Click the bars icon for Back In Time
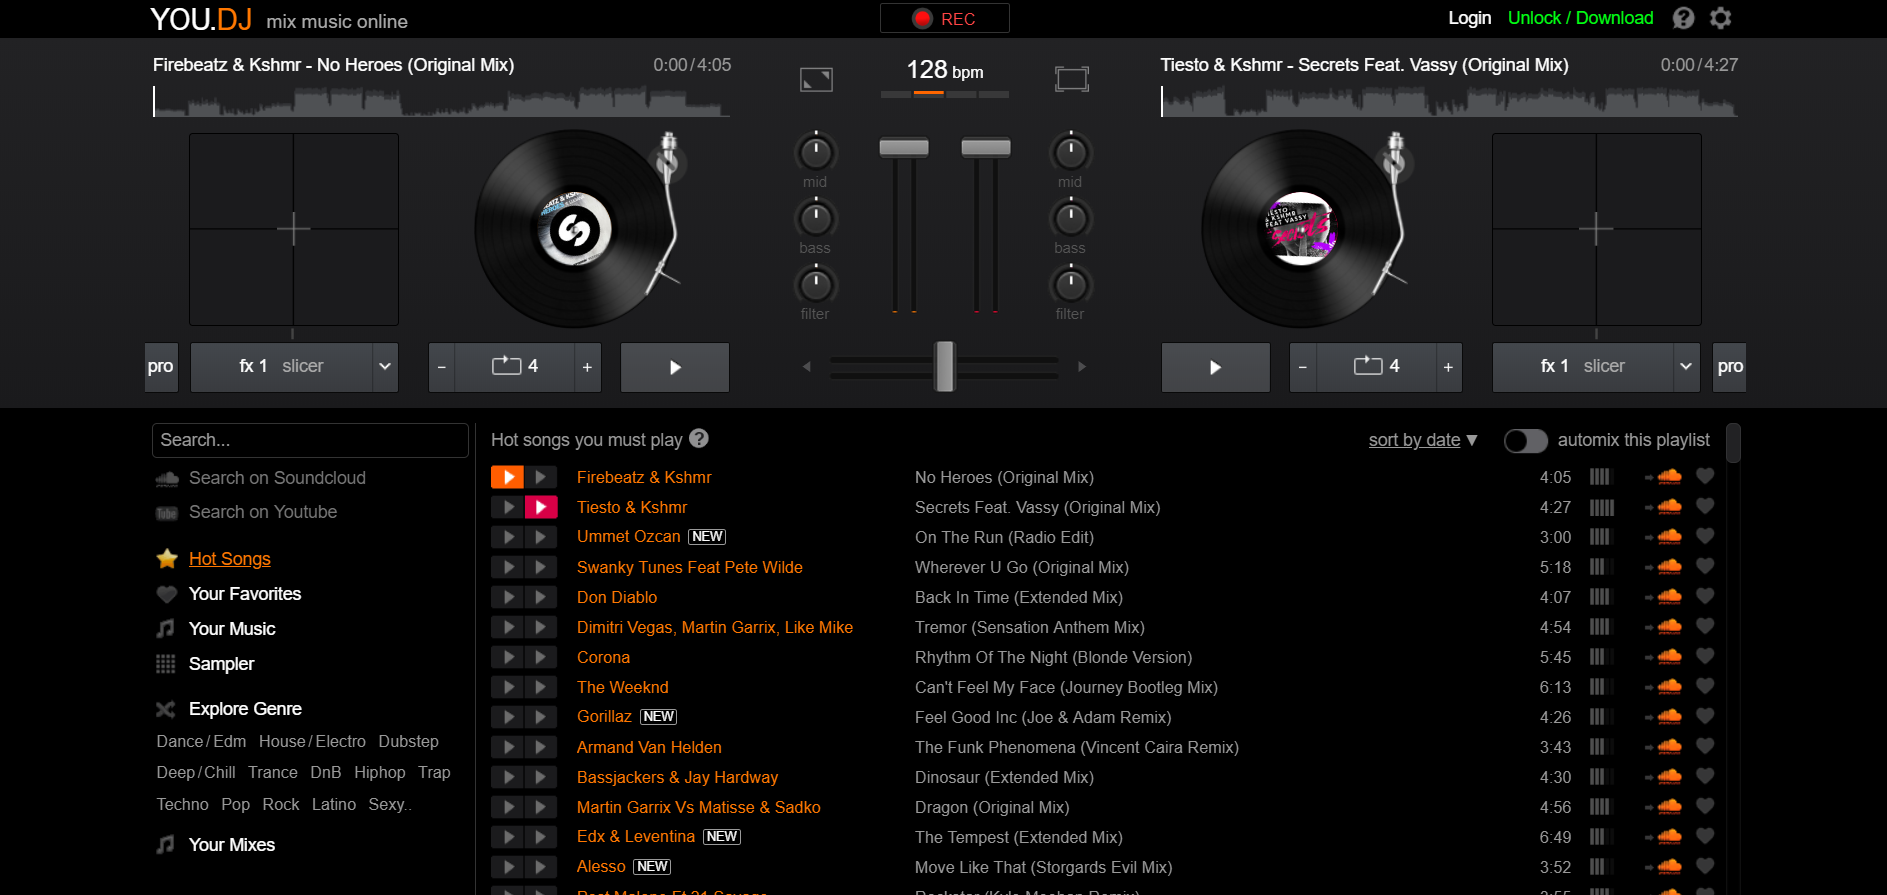Screen dimensions: 1887x895 coord(1600,597)
